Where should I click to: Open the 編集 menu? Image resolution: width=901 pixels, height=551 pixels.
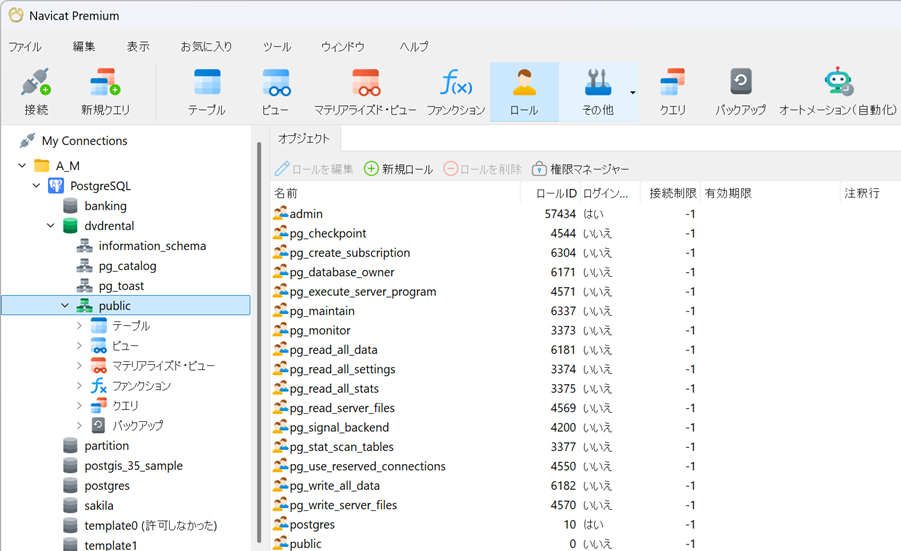[84, 47]
